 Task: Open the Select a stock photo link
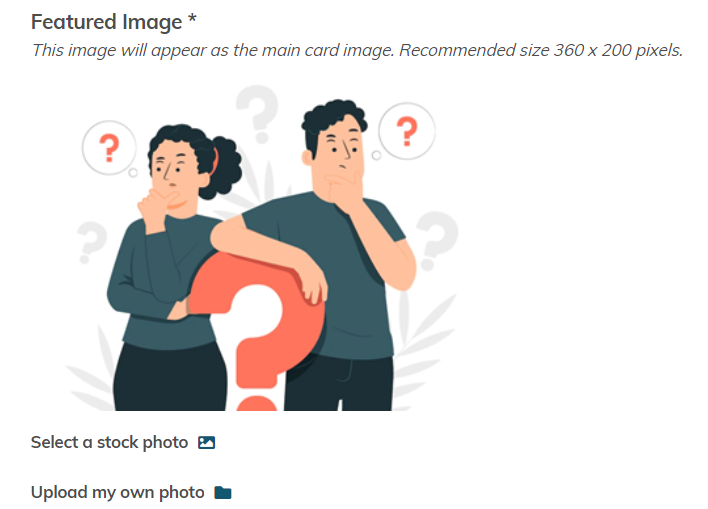109,442
